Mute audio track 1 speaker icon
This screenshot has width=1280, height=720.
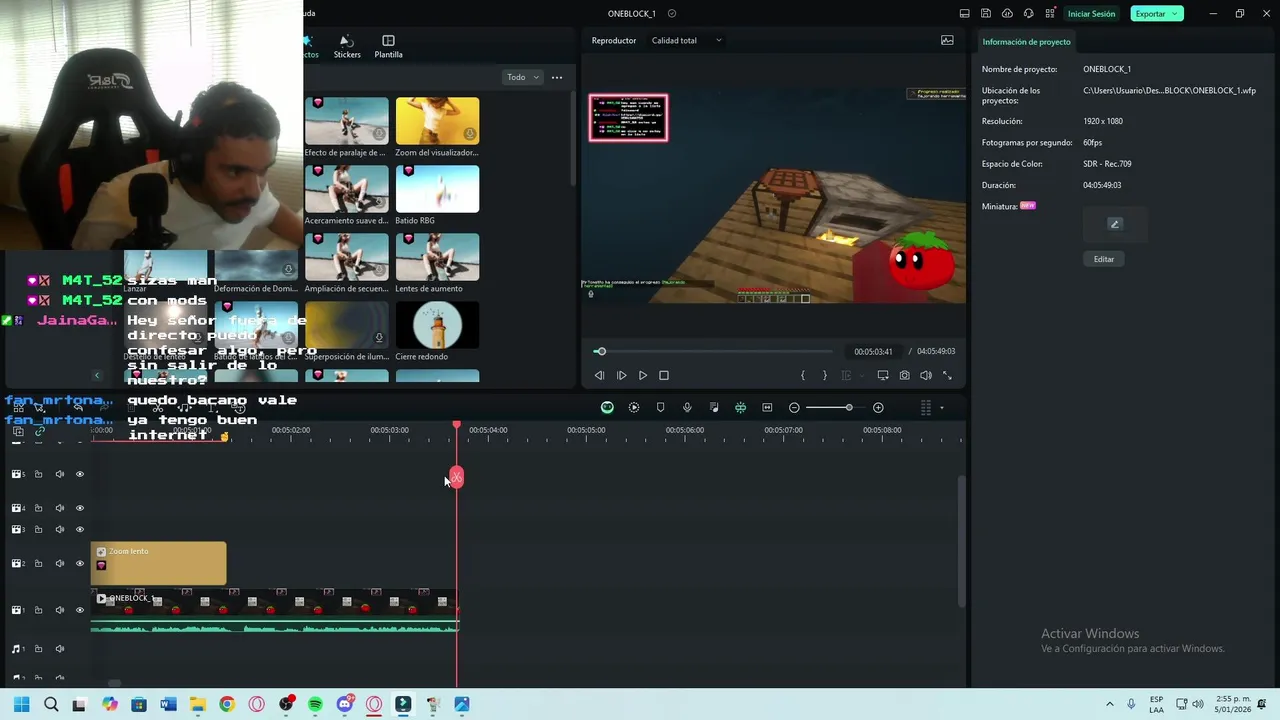tap(59, 649)
